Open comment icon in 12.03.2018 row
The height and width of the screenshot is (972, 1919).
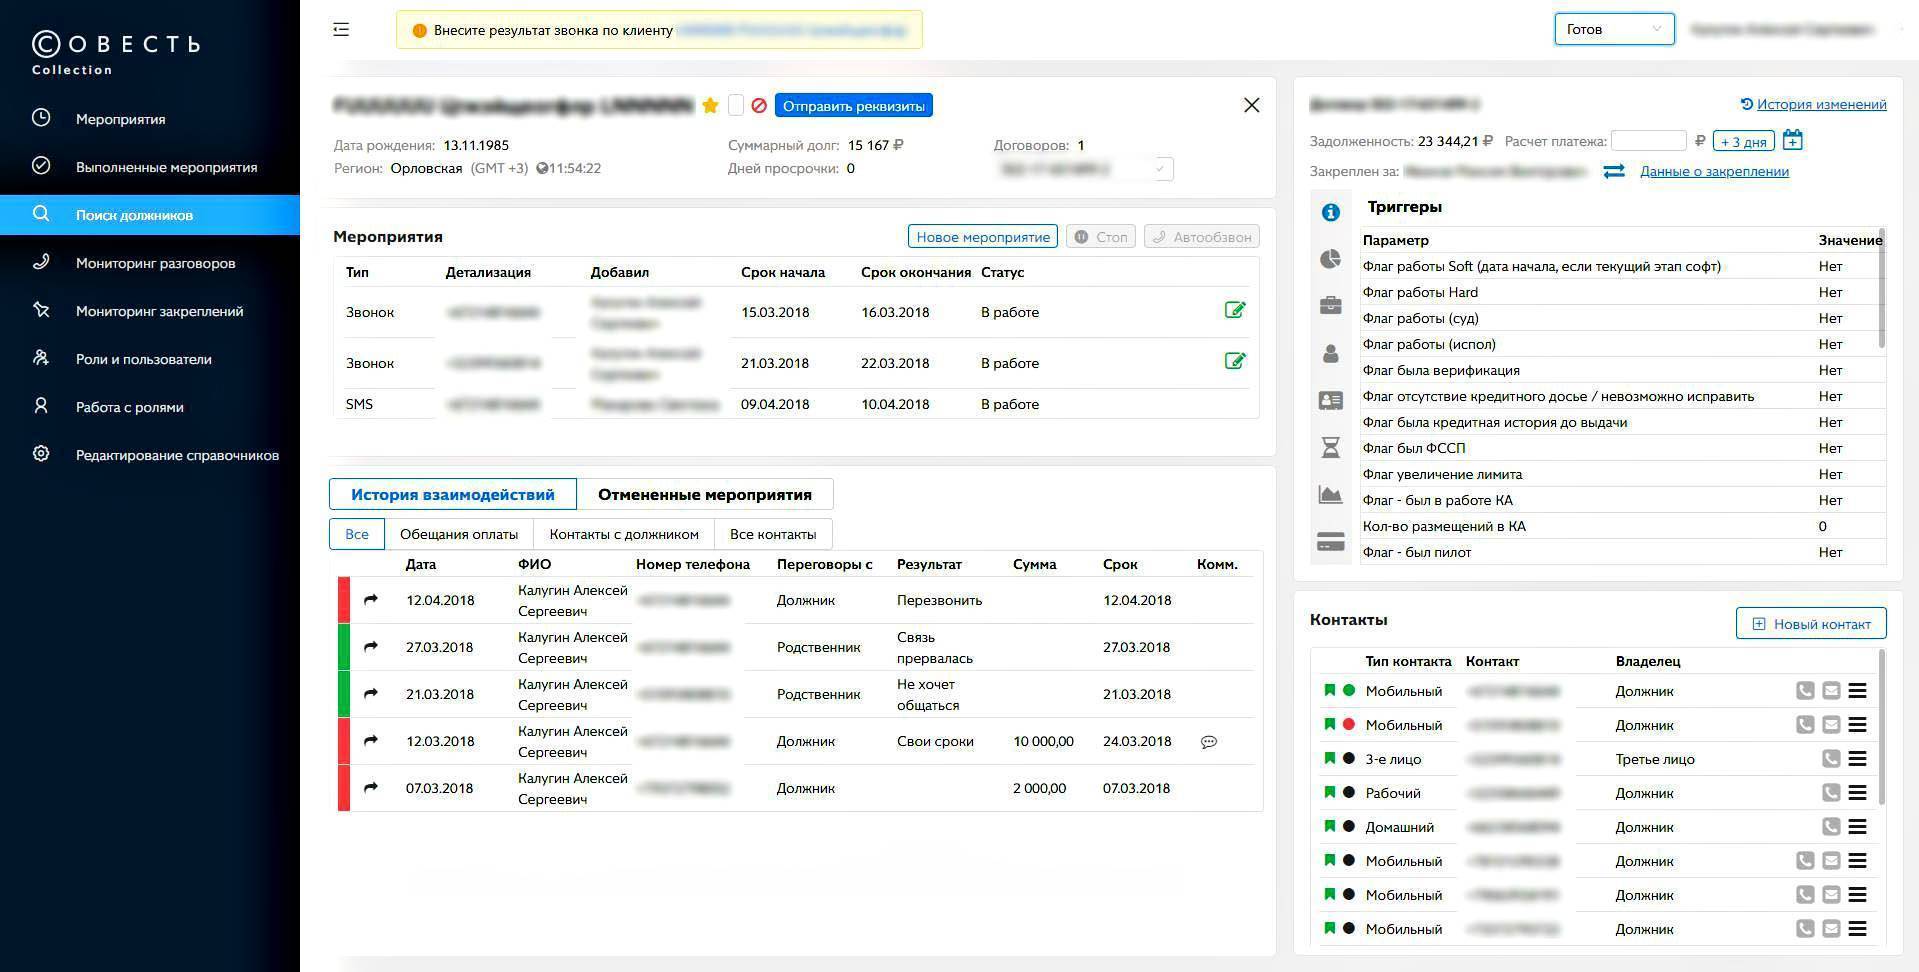[x=1209, y=742]
